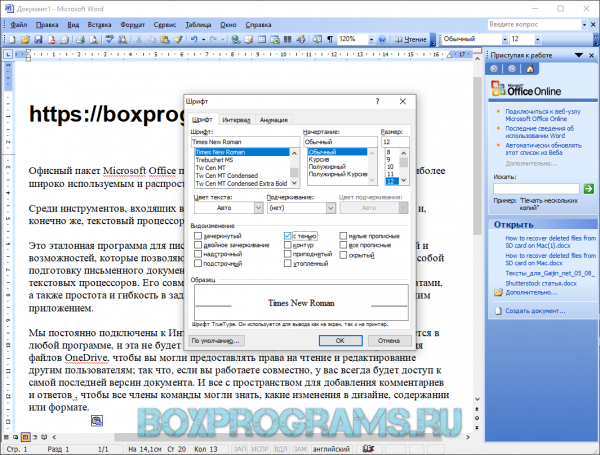This screenshot has width=600, height=455.
Task: Click the paste options icon in document
Action: point(97,421)
